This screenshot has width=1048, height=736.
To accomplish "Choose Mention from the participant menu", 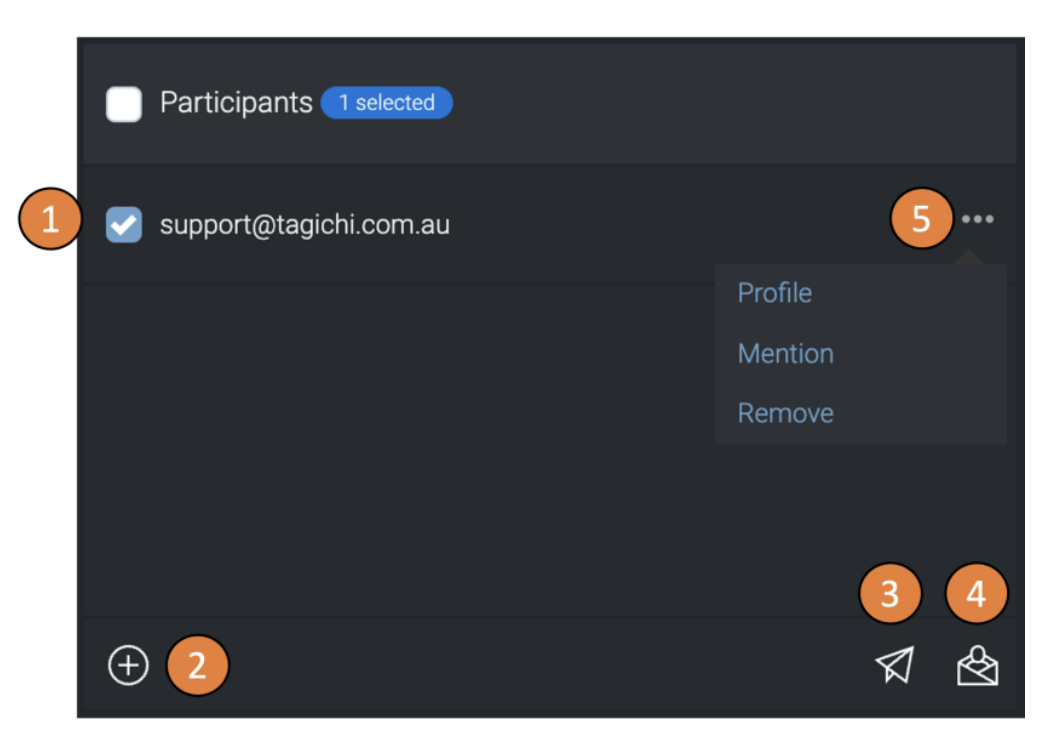I will pos(785,353).
